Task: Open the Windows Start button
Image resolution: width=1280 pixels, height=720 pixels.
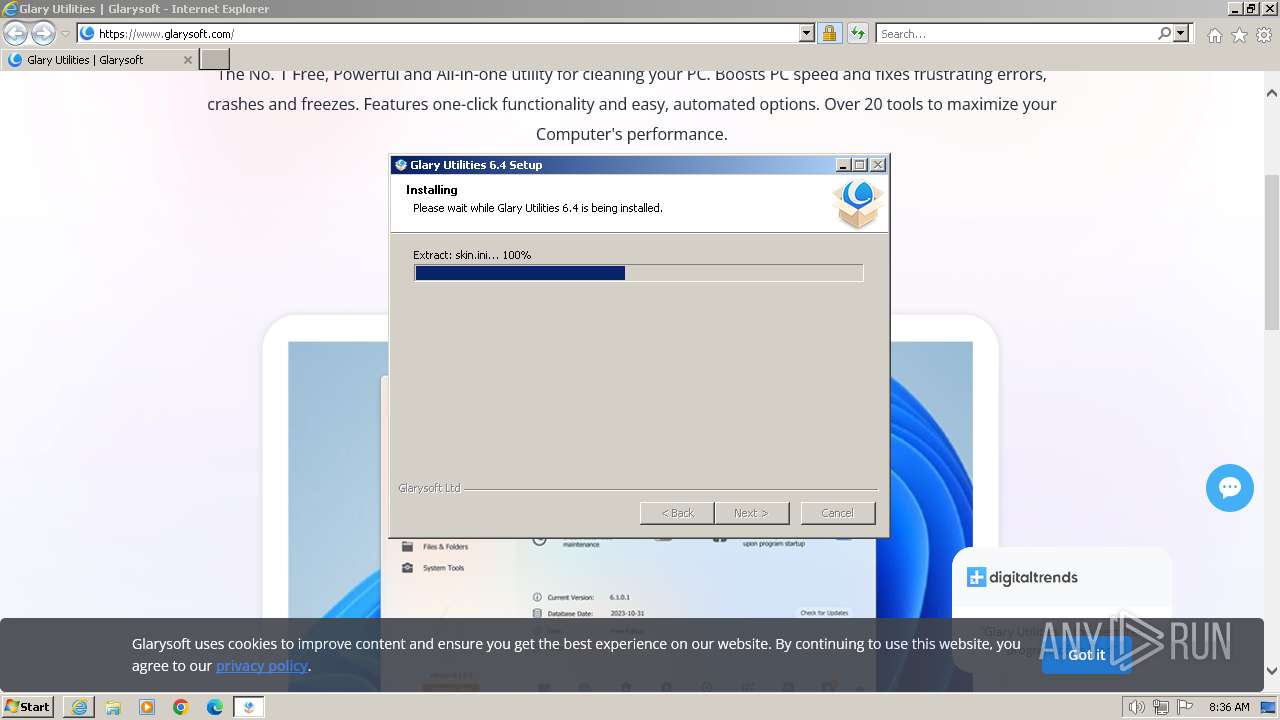Action: 28,707
